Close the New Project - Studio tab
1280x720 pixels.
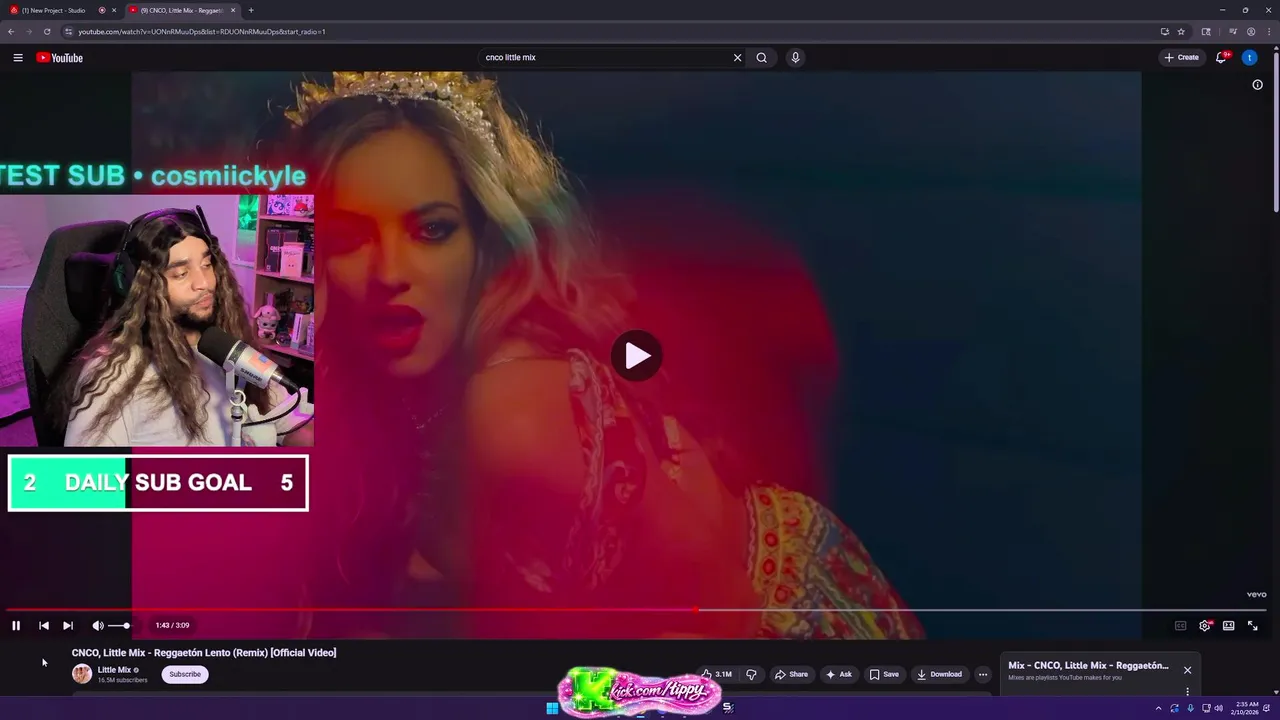click(114, 10)
